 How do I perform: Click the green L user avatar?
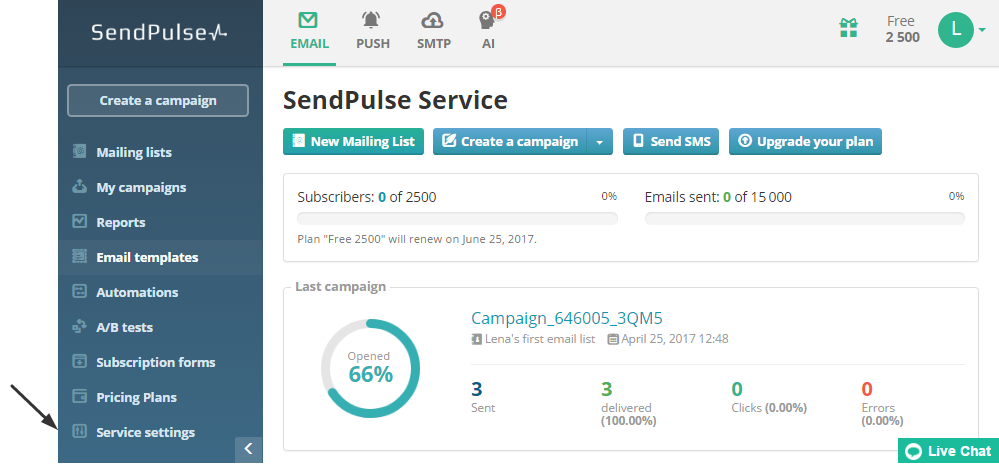point(955,29)
